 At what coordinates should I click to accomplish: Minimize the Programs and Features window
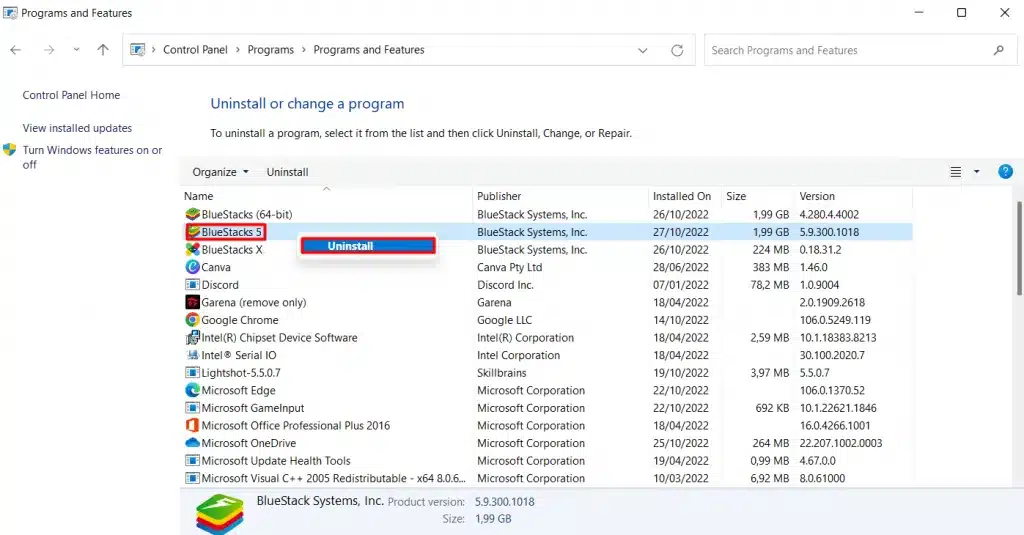[x=919, y=12]
